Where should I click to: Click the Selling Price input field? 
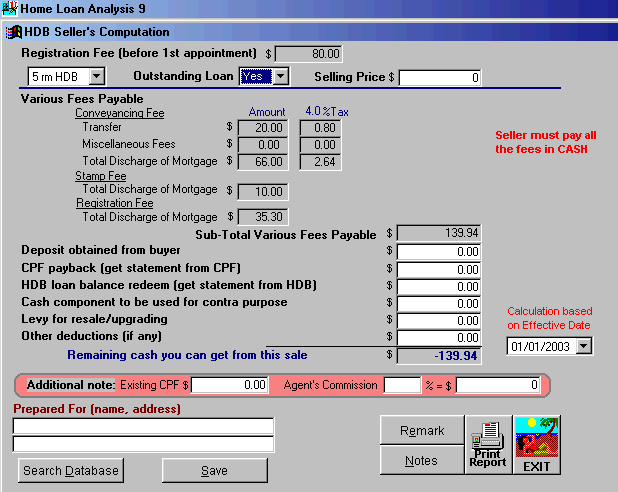(x=439, y=78)
